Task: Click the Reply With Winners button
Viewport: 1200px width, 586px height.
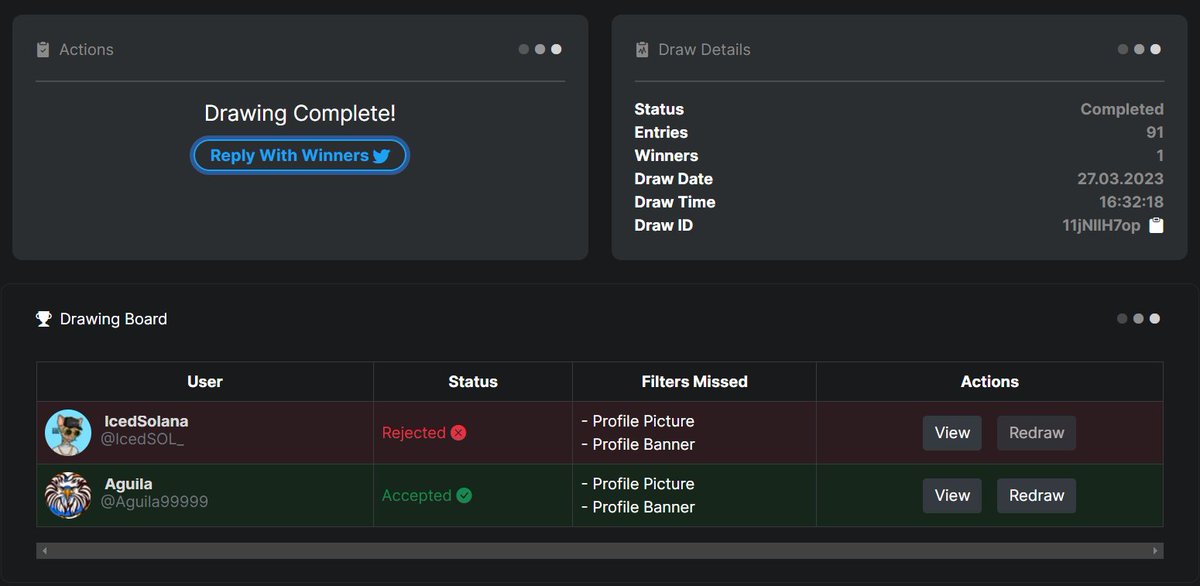Action: 300,156
